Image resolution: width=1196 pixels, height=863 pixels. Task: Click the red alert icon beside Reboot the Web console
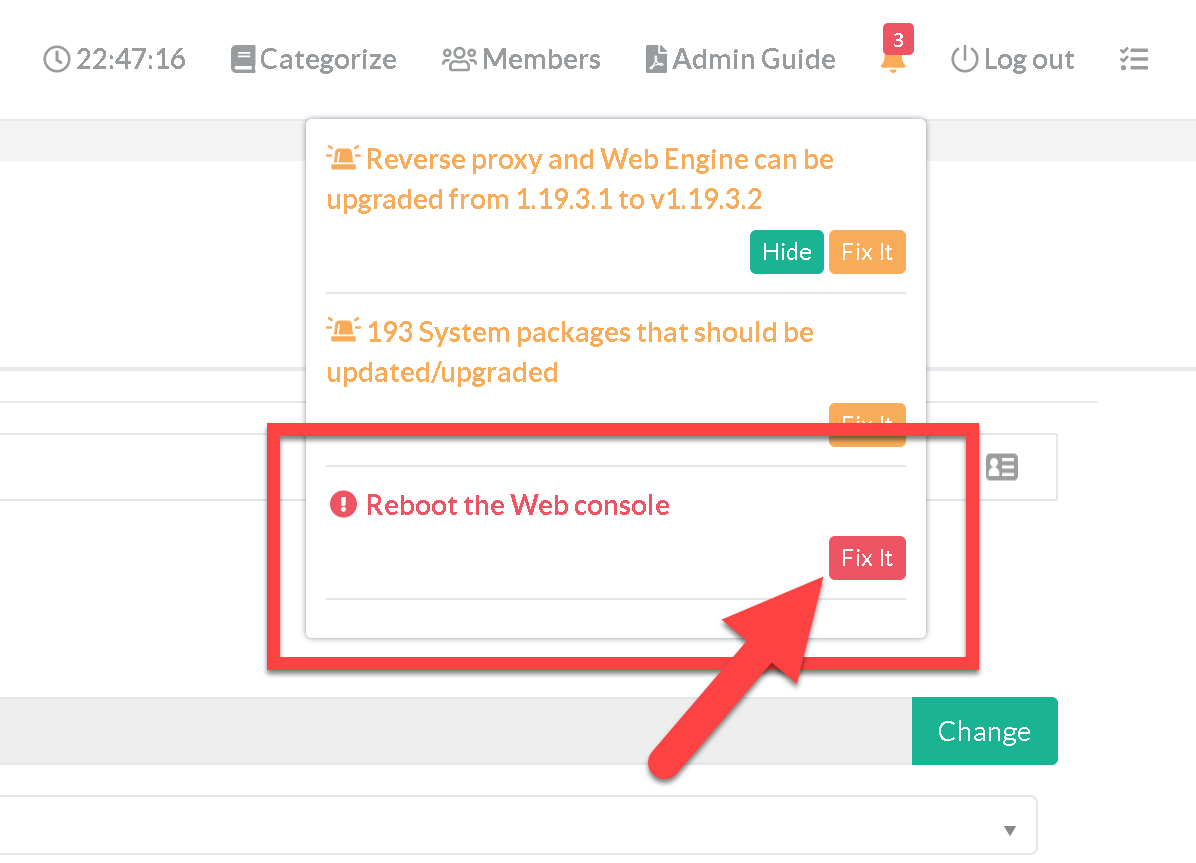coord(343,505)
